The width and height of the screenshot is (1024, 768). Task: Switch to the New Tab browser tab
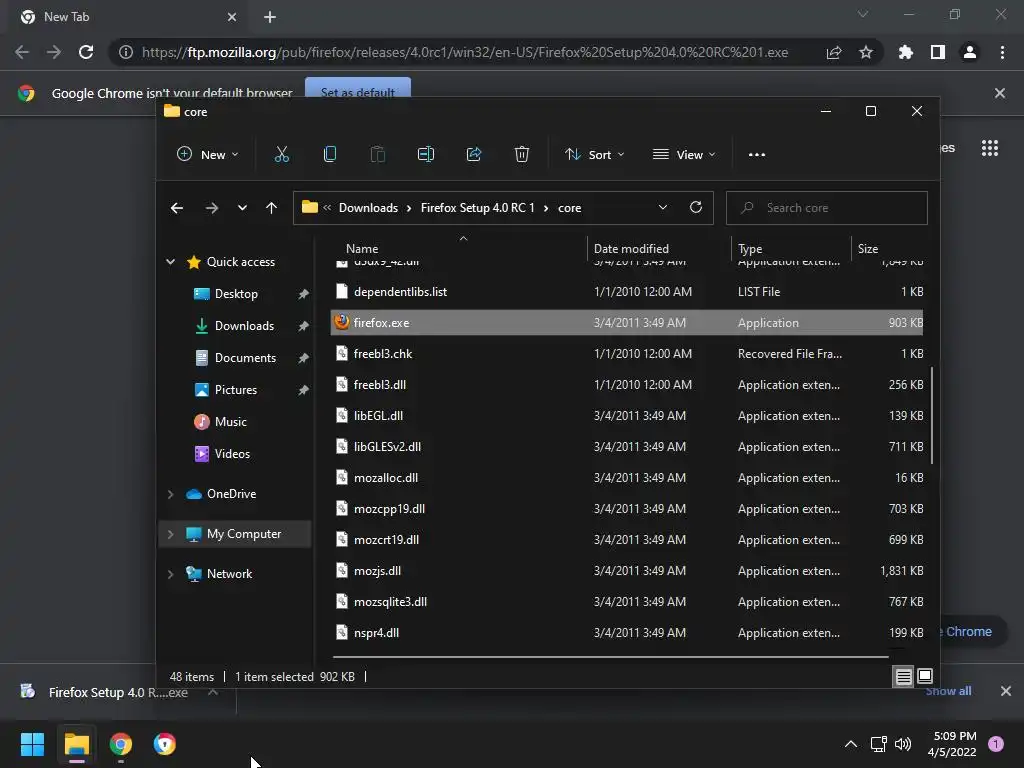pos(127,17)
